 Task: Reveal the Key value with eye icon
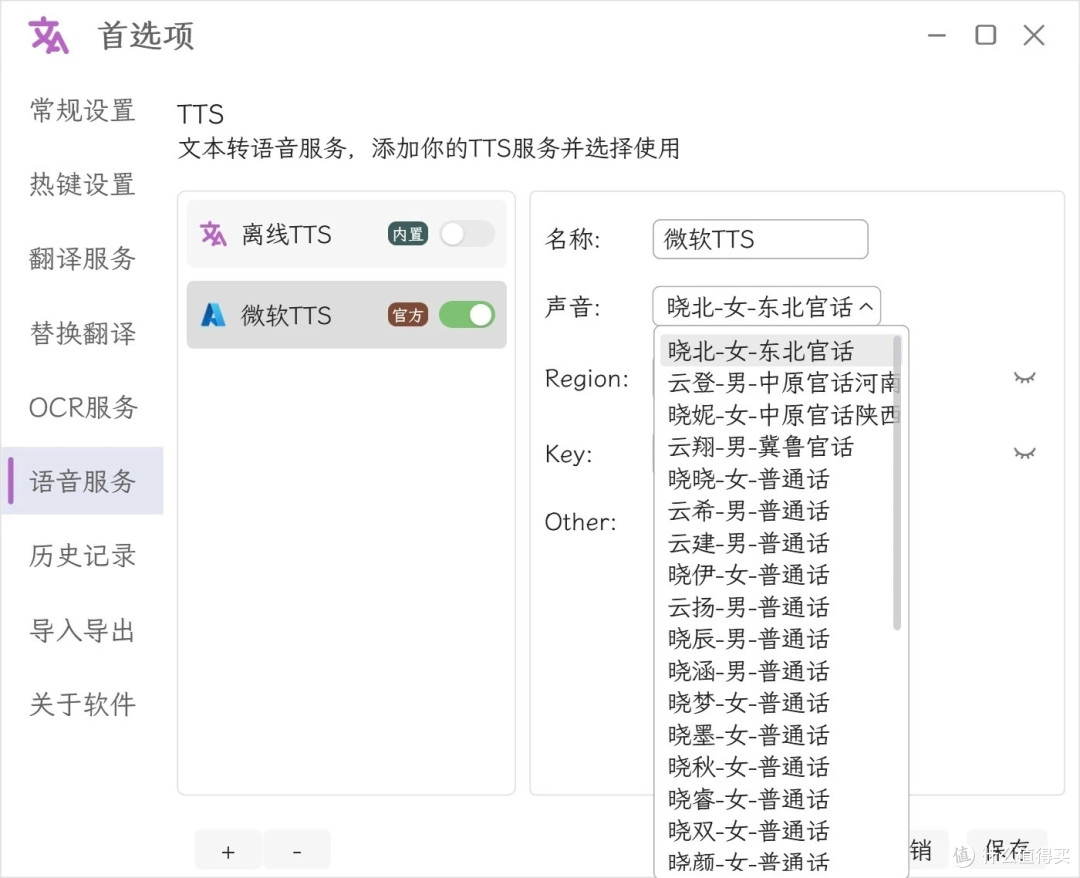(x=1024, y=452)
